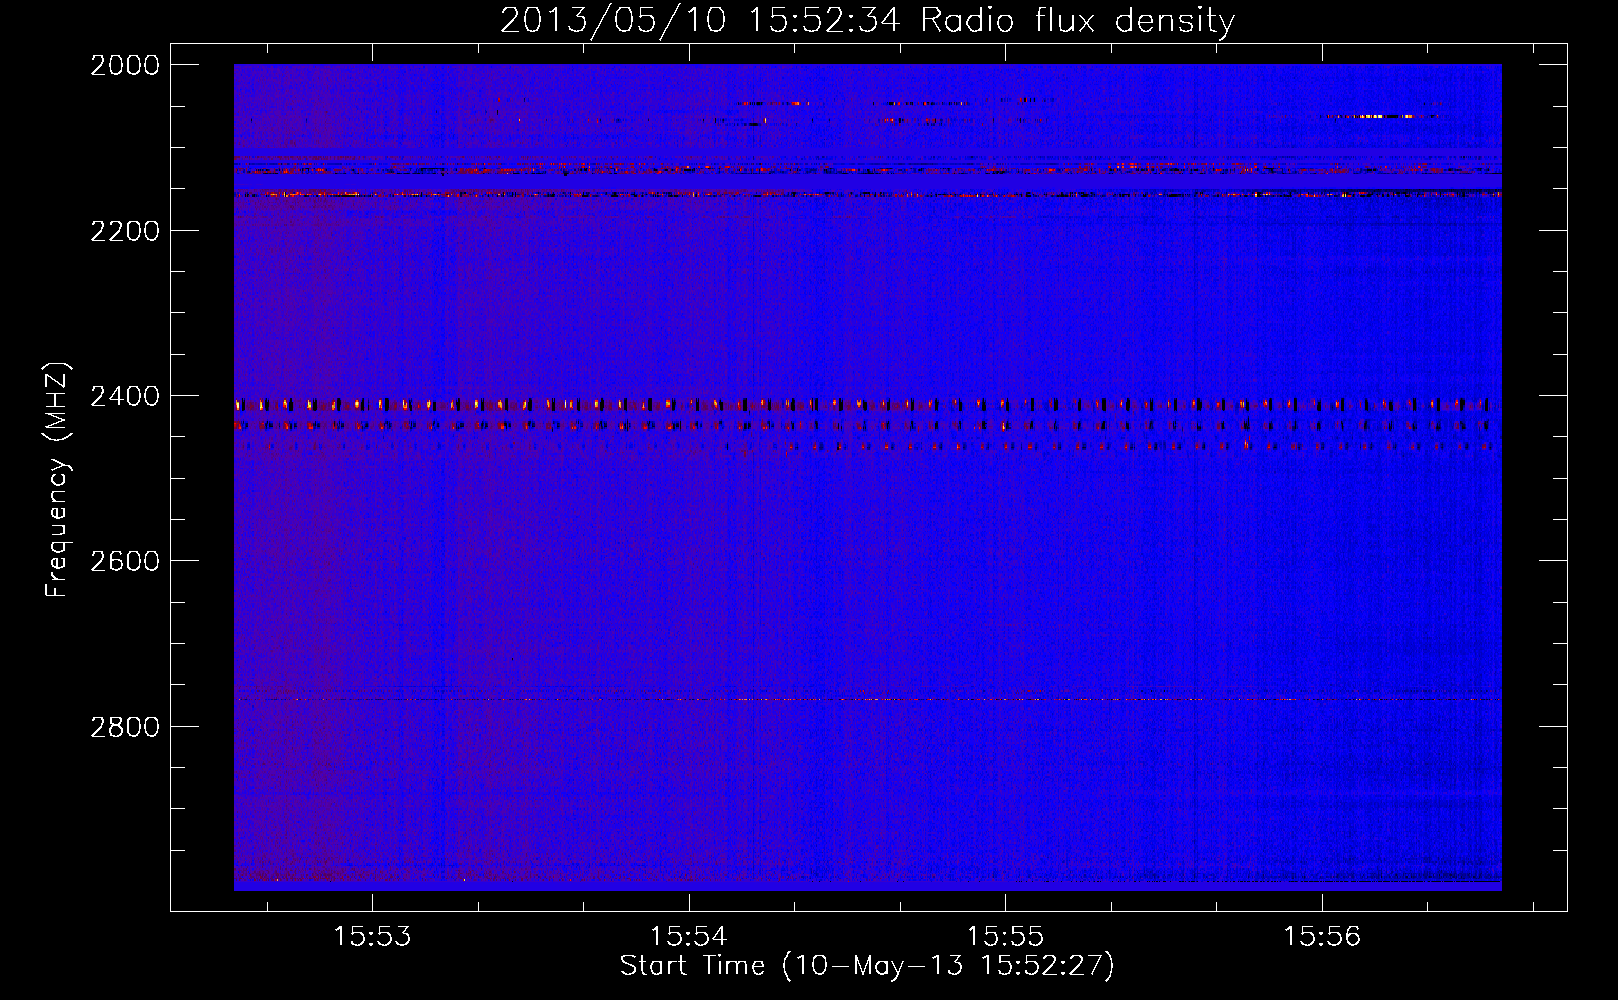
Task: Click the 'Frequency (MHZ)' axis title
Action: 58,479
